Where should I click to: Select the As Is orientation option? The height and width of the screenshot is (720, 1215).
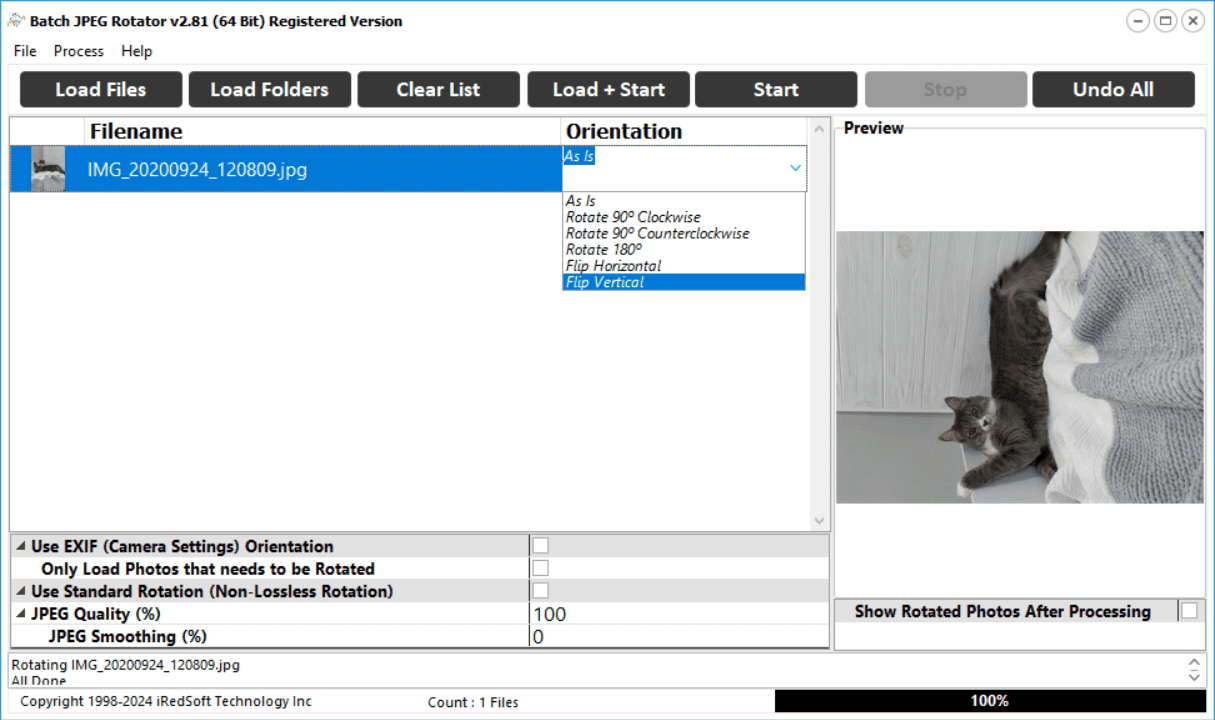(684, 201)
